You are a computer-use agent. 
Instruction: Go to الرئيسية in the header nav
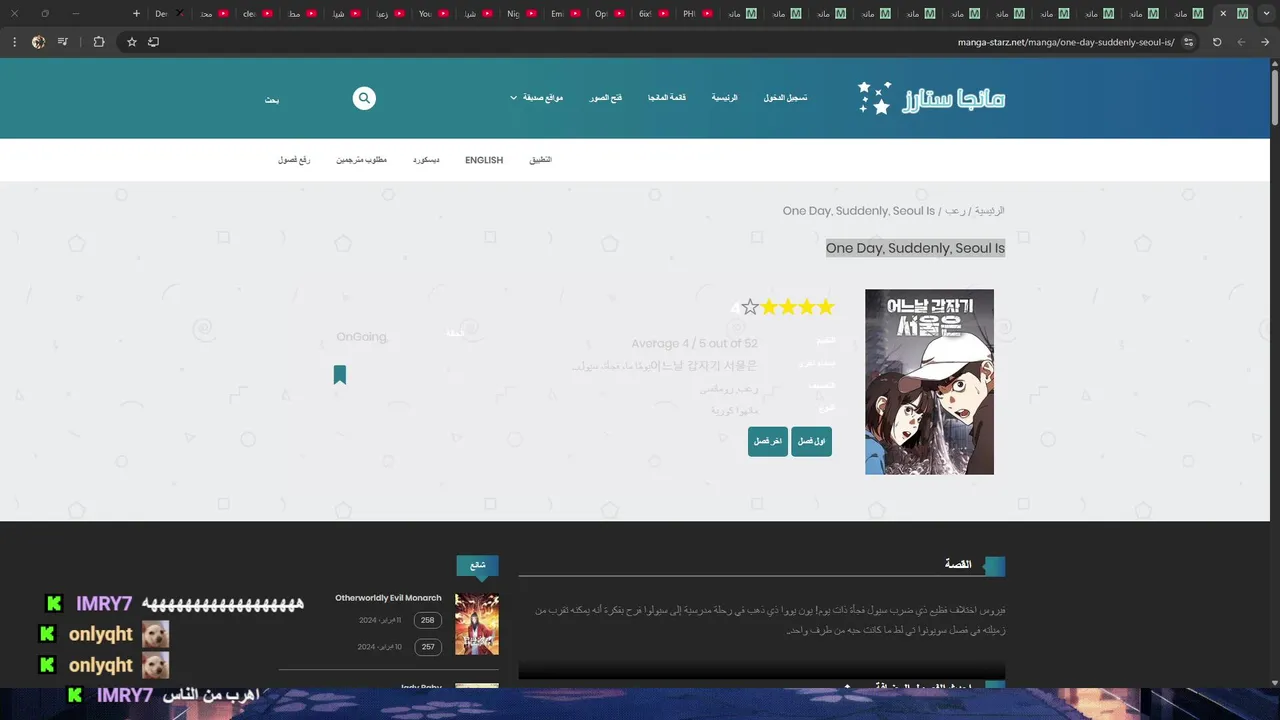point(724,98)
